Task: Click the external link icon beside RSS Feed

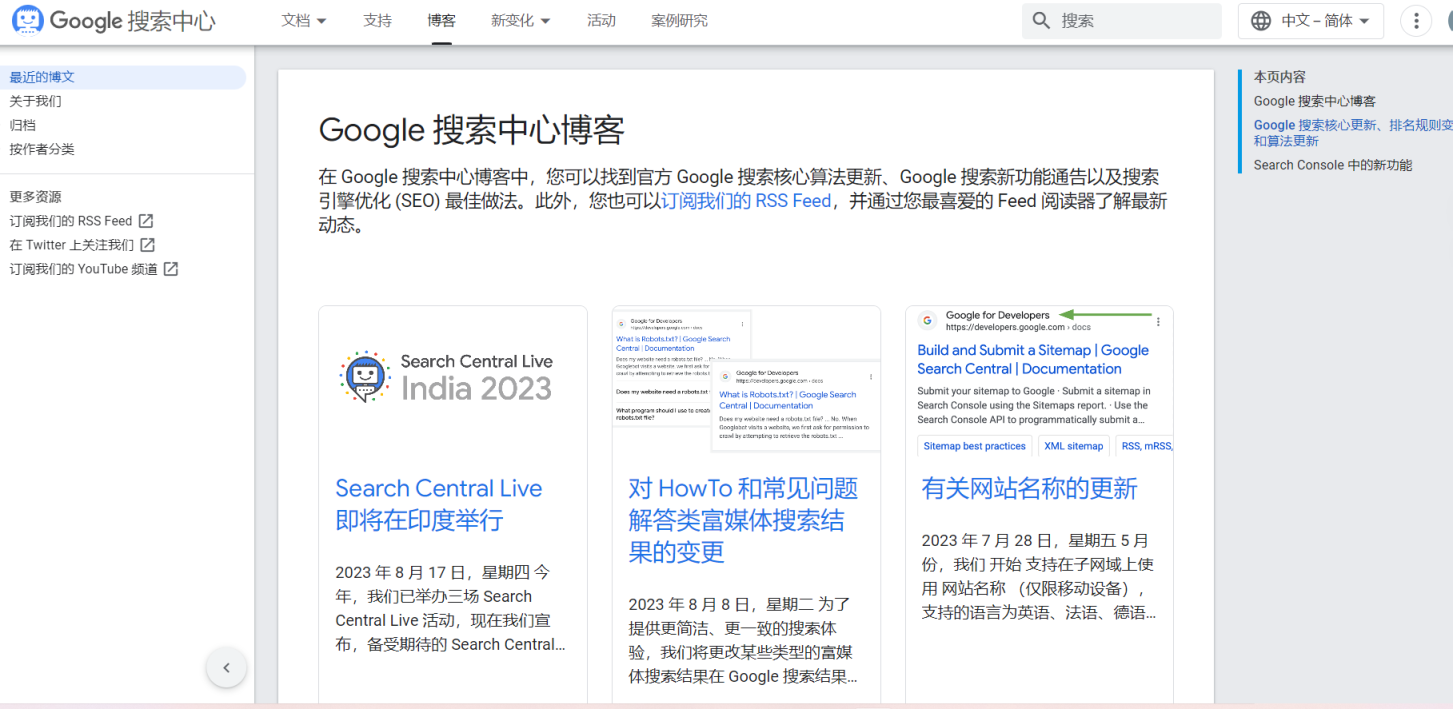Action: point(146,221)
